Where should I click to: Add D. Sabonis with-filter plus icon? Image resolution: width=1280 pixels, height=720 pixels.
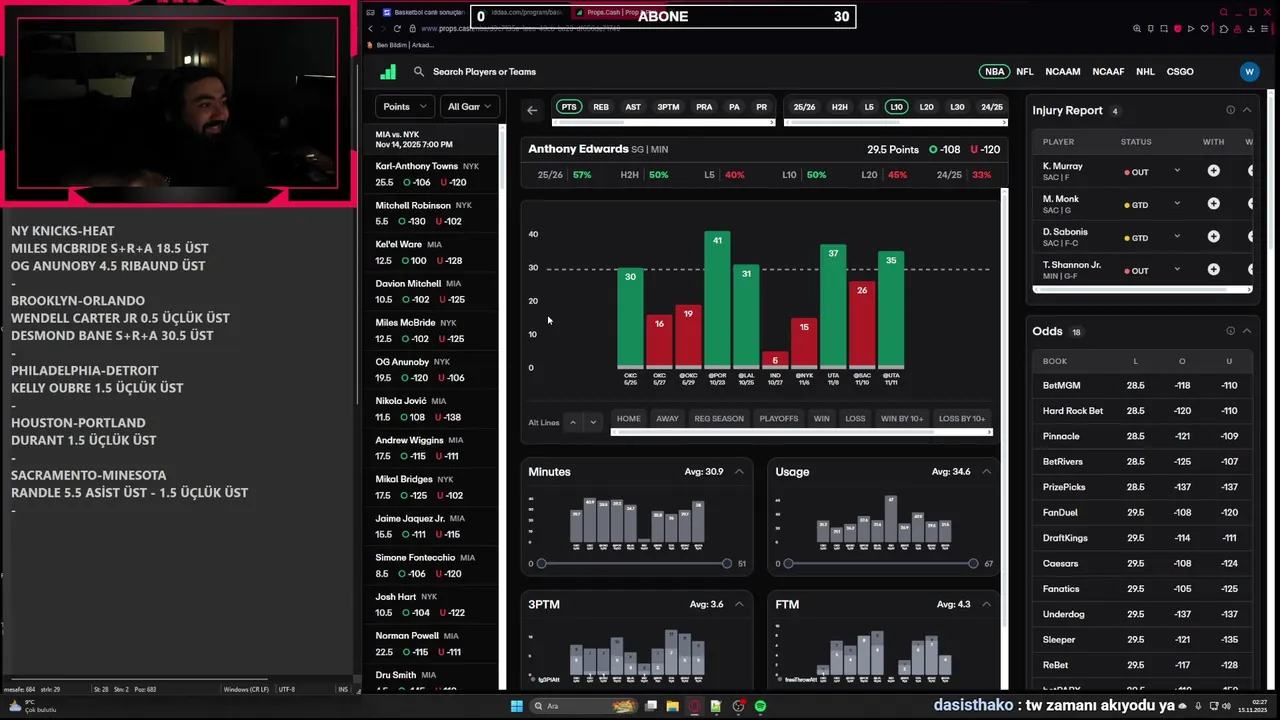(x=1213, y=237)
